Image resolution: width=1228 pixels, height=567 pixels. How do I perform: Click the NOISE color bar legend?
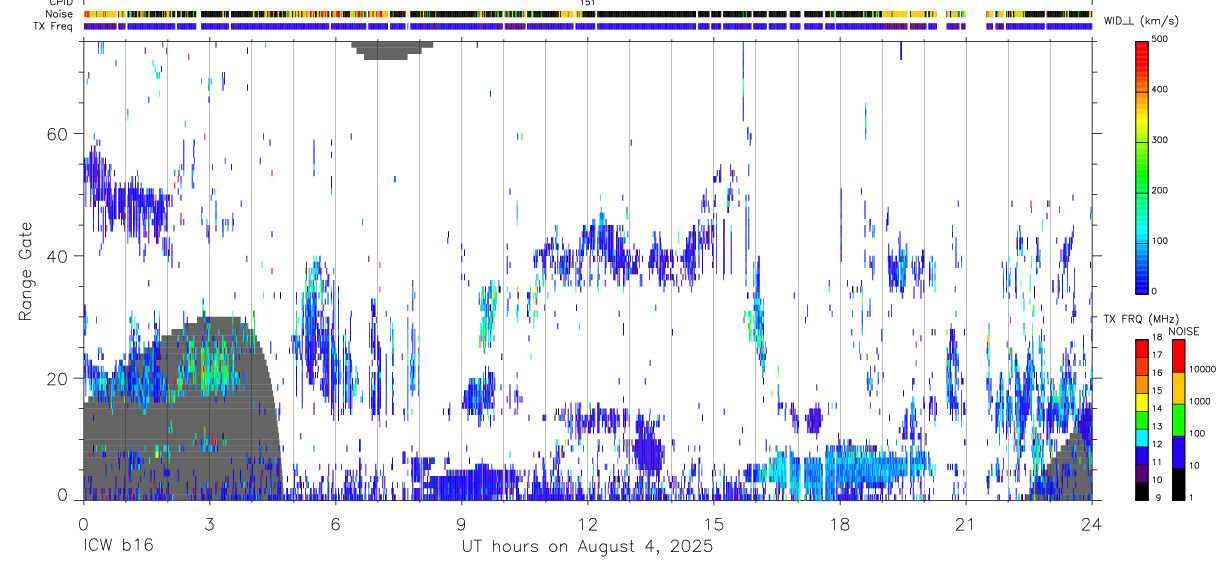pyautogui.click(x=1178, y=420)
